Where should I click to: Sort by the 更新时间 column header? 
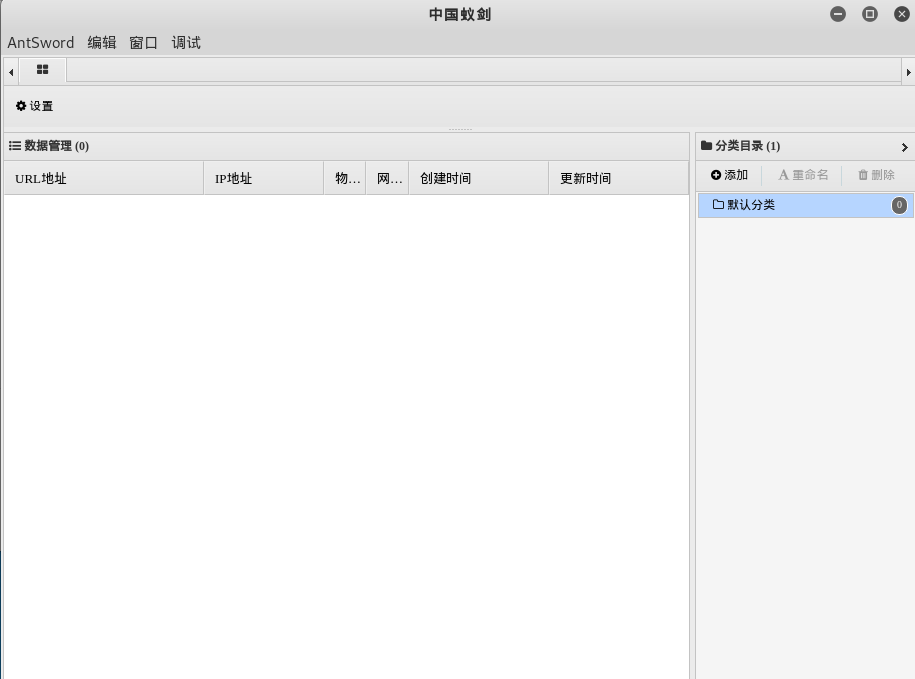(x=619, y=178)
